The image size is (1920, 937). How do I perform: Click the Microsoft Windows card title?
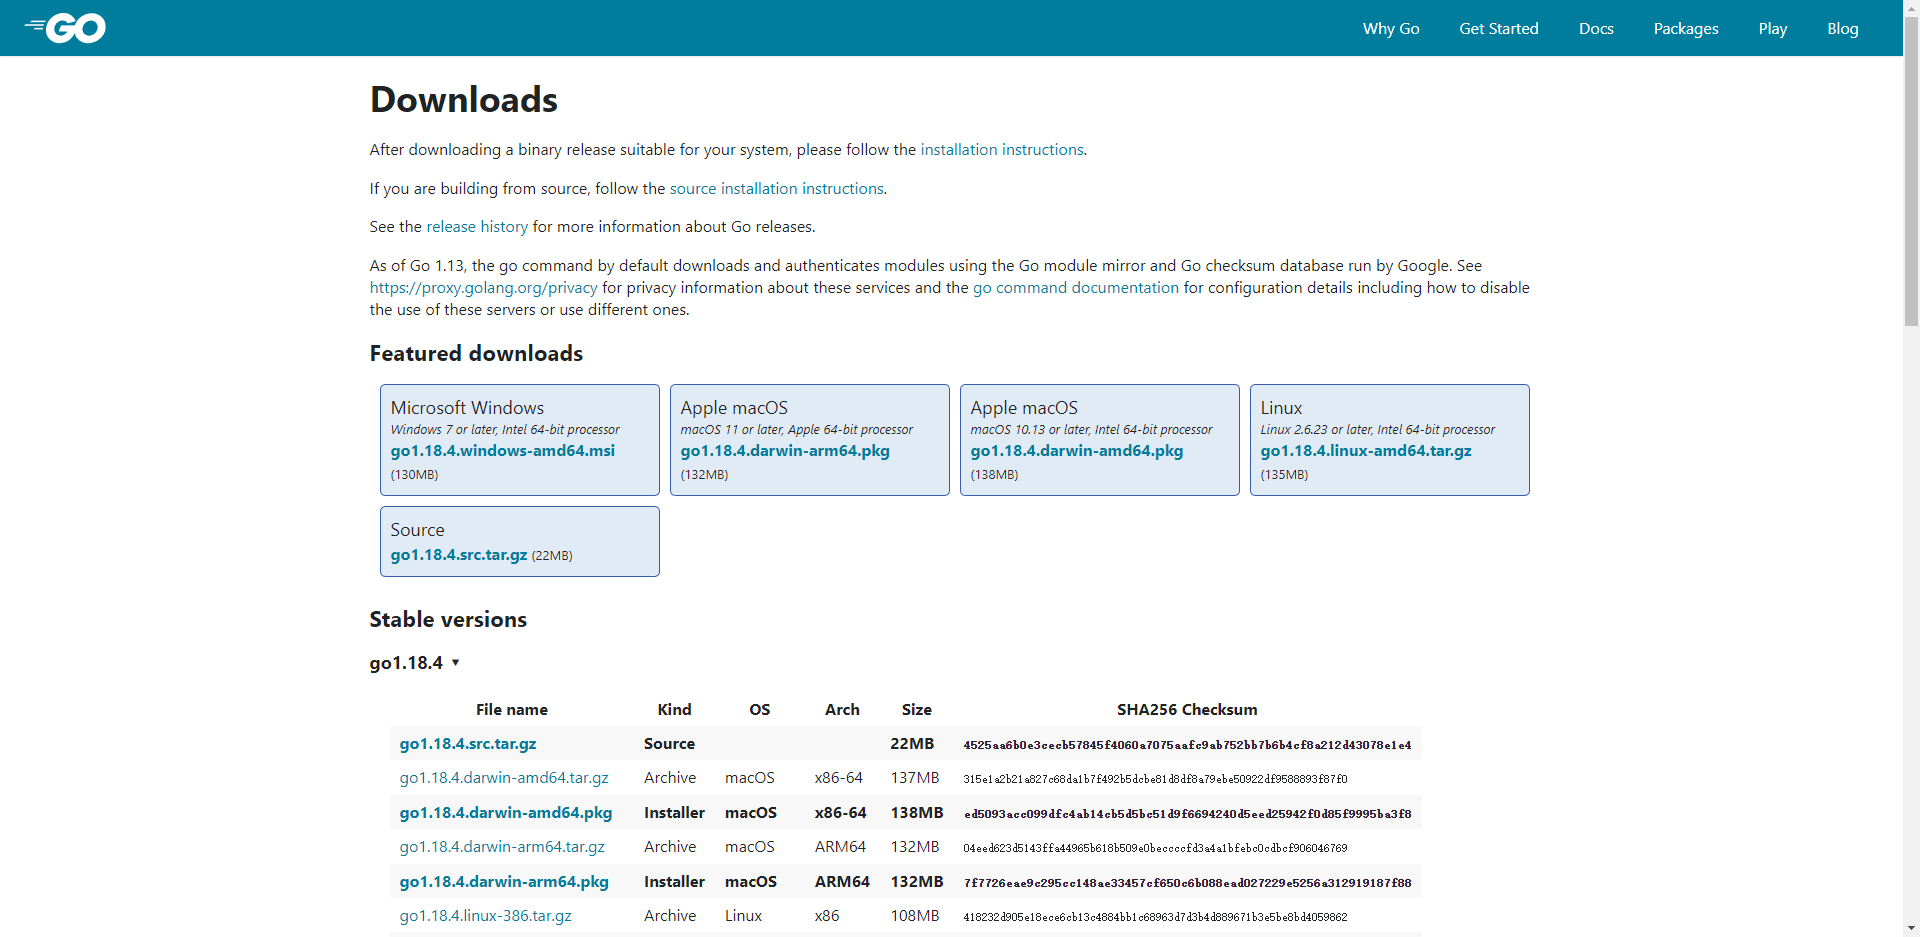click(x=467, y=408)
